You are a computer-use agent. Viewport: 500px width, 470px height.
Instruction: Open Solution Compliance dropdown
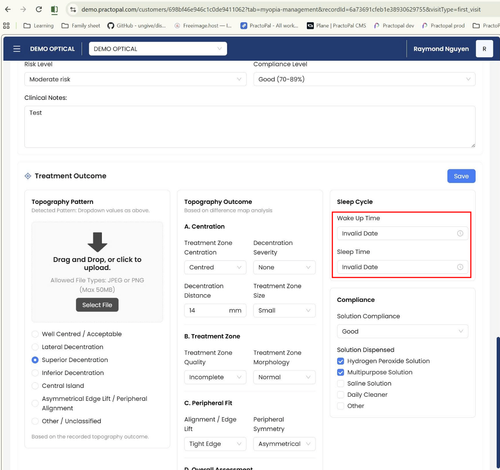[402, 331]
